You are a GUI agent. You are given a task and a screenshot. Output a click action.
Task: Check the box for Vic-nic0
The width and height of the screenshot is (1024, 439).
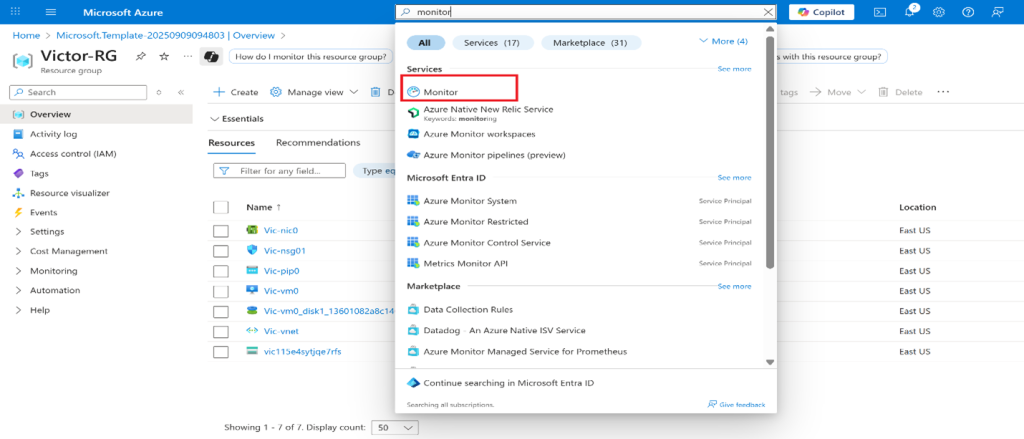click(x=221, y=231)
